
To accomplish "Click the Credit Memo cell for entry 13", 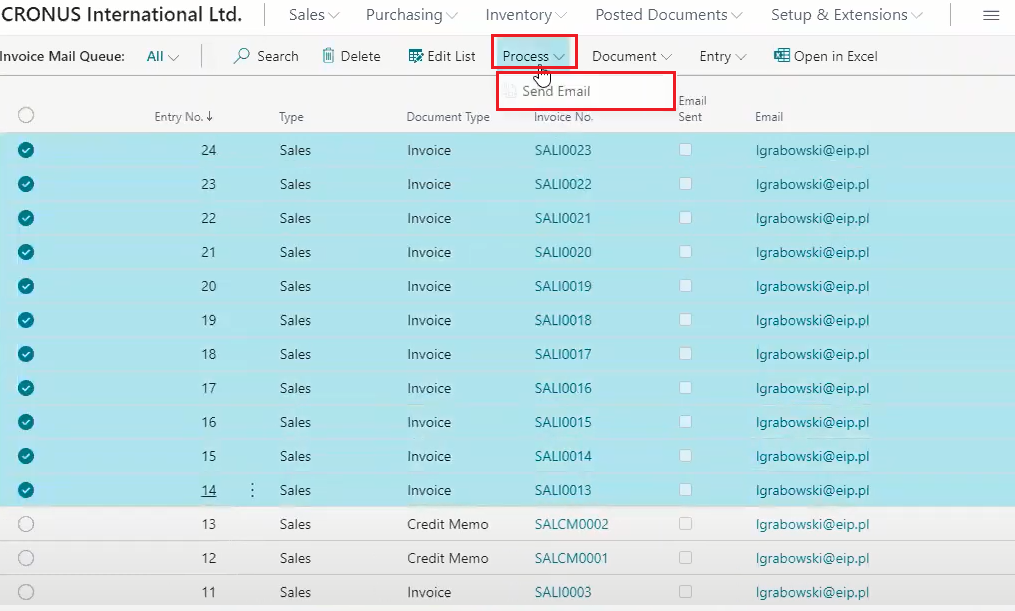I will (x=448, y=524).
